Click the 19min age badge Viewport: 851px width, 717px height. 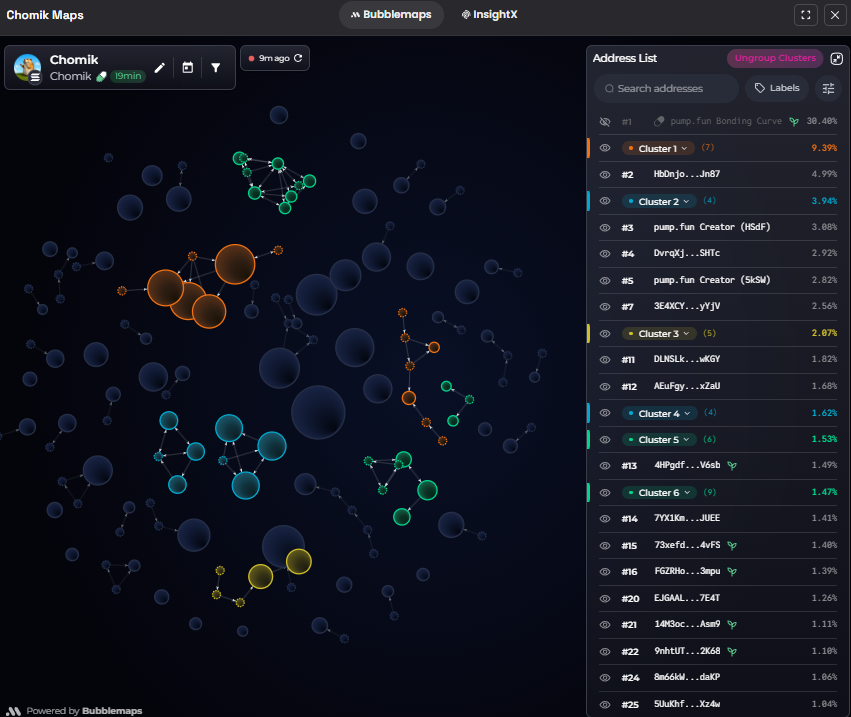(128, 76)
